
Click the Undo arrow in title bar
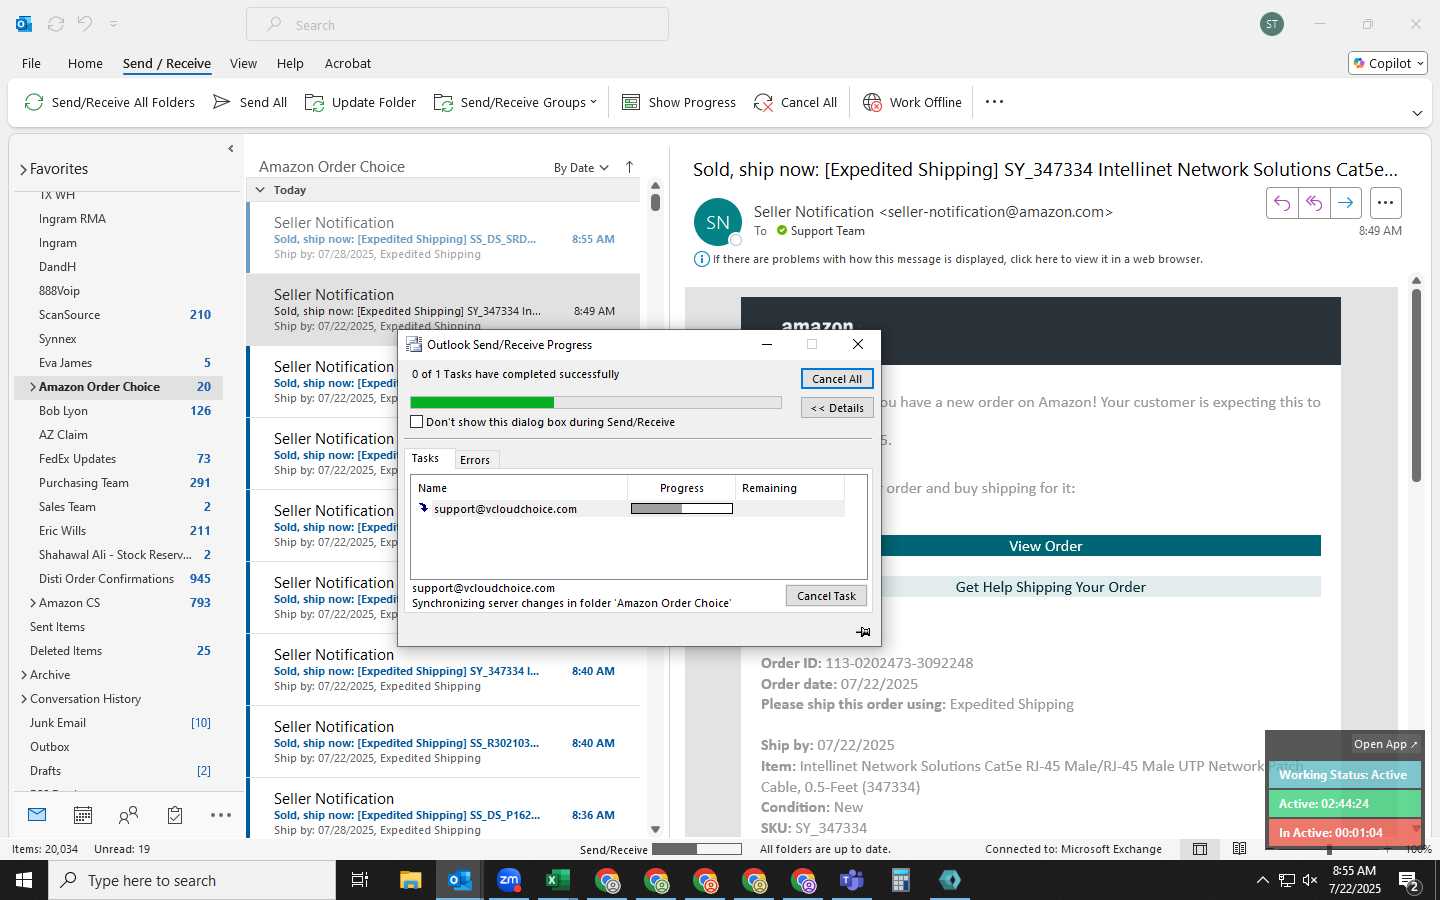click(85, 24)
